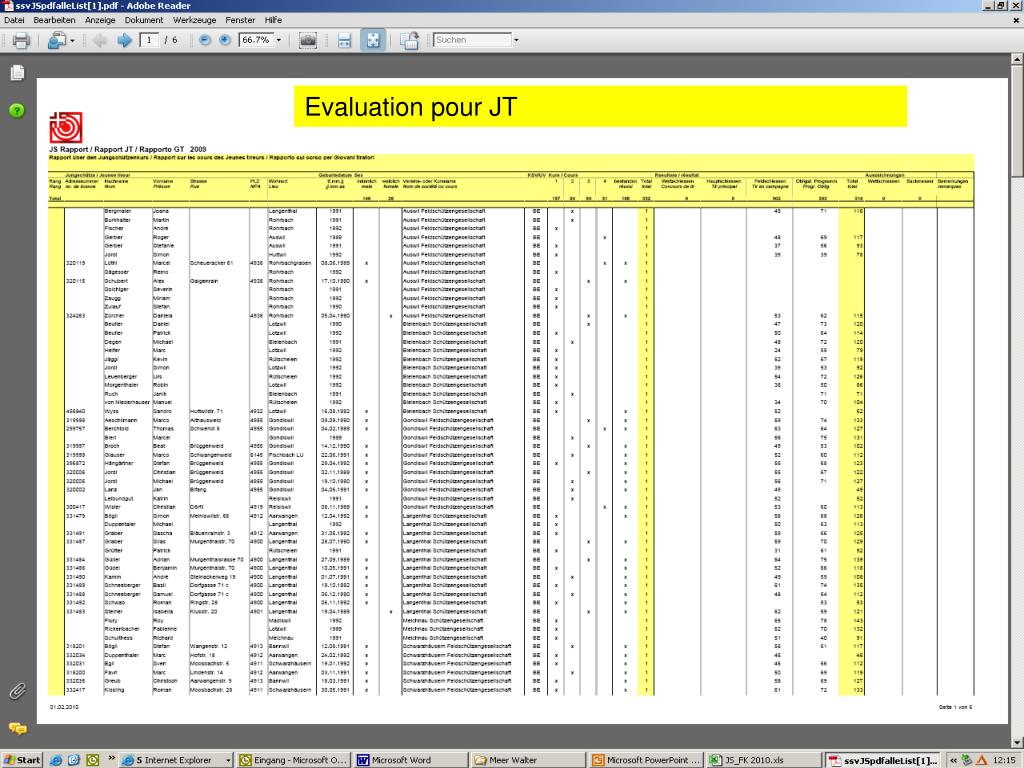The height and width of the screenshot is (768, 1024).
Task: Open the Dokument menu
Action: click(144, 20)
